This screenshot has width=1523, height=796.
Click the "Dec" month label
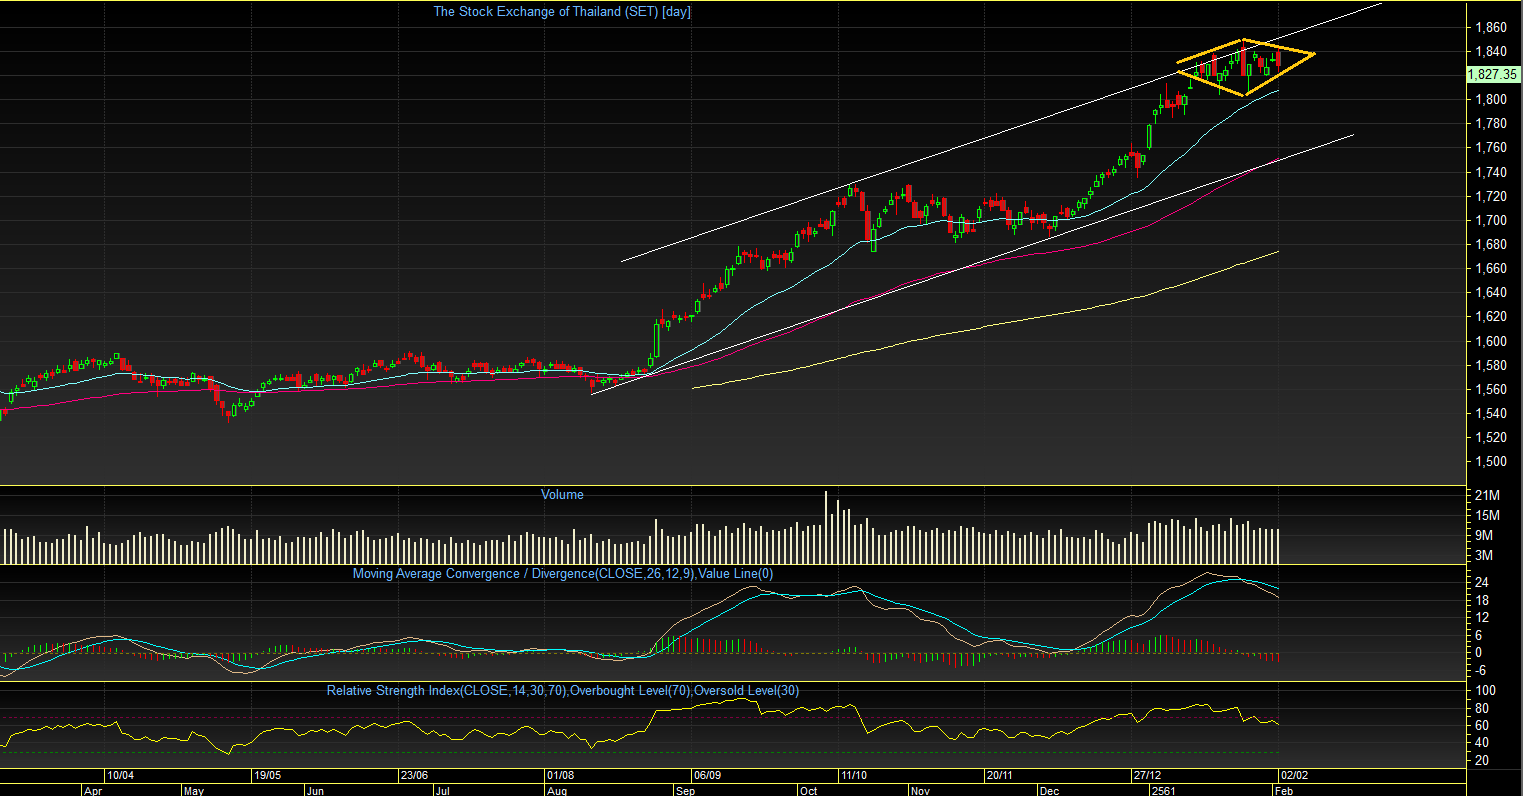[x=1049, y=789]
